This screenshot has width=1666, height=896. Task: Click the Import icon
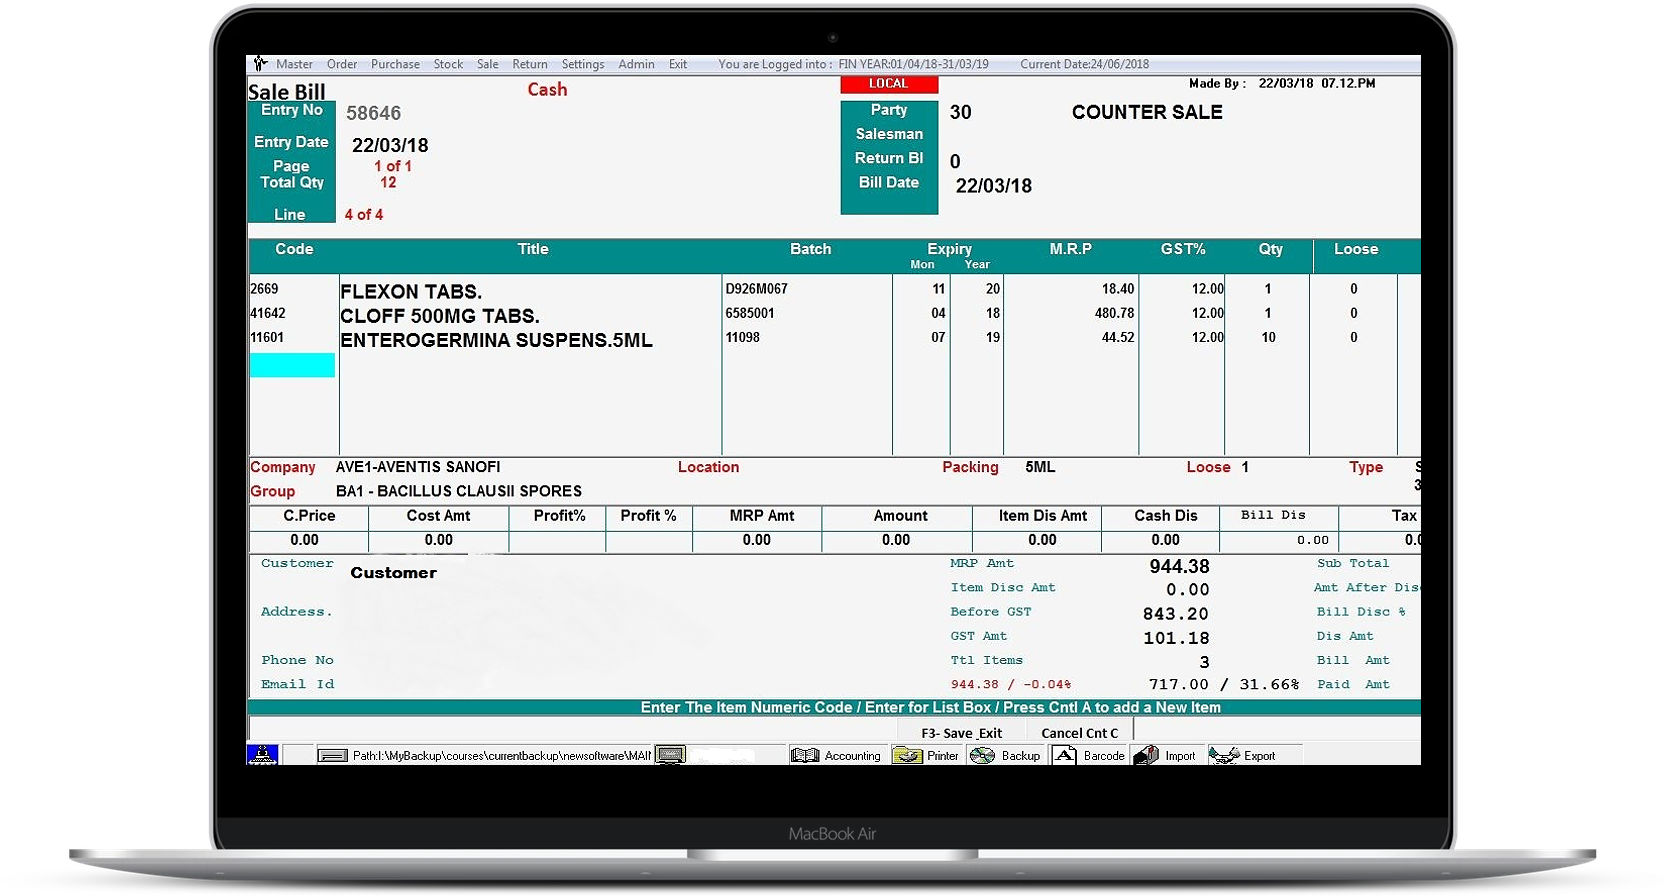[x=1147, y=756]
